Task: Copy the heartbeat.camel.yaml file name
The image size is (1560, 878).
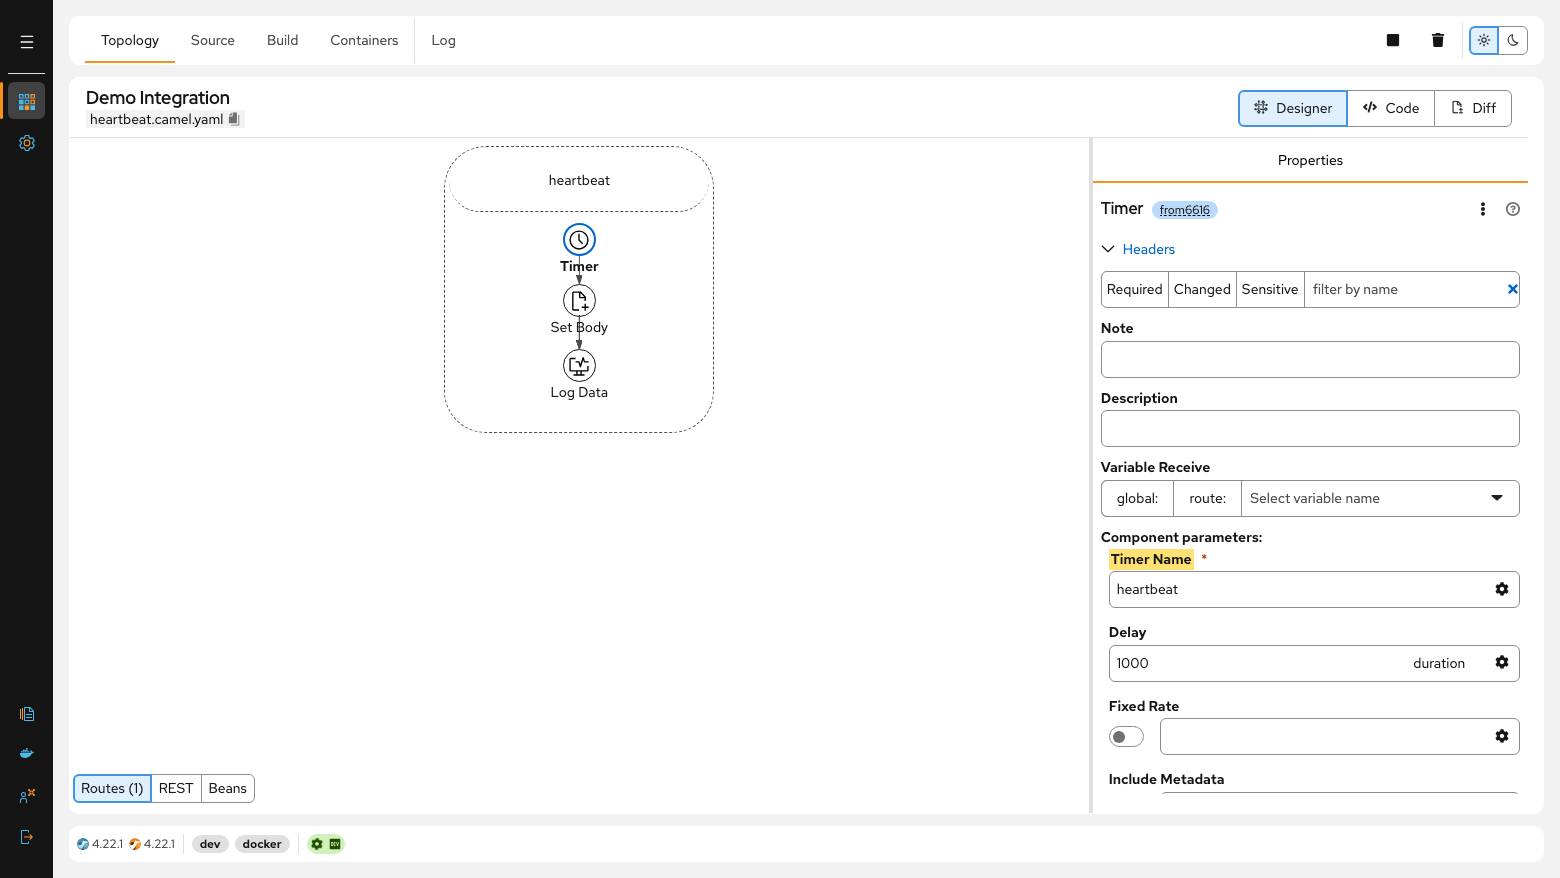Action: point(234,119)
